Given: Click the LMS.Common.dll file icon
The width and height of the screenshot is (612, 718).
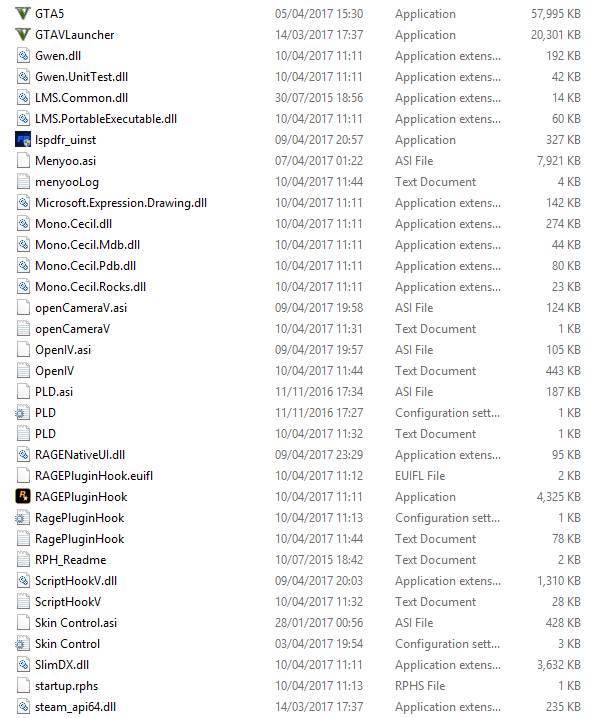Looking at the screenshot, I should (x=23, y=98).
